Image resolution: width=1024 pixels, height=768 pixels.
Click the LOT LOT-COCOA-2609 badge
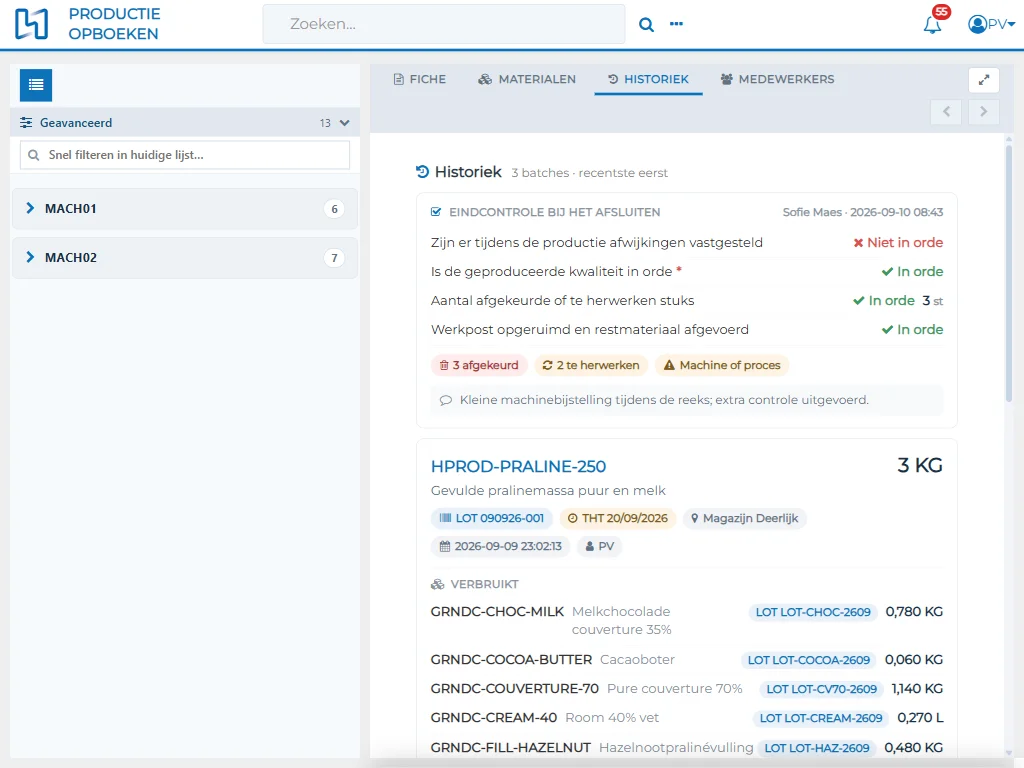[808, 660]
